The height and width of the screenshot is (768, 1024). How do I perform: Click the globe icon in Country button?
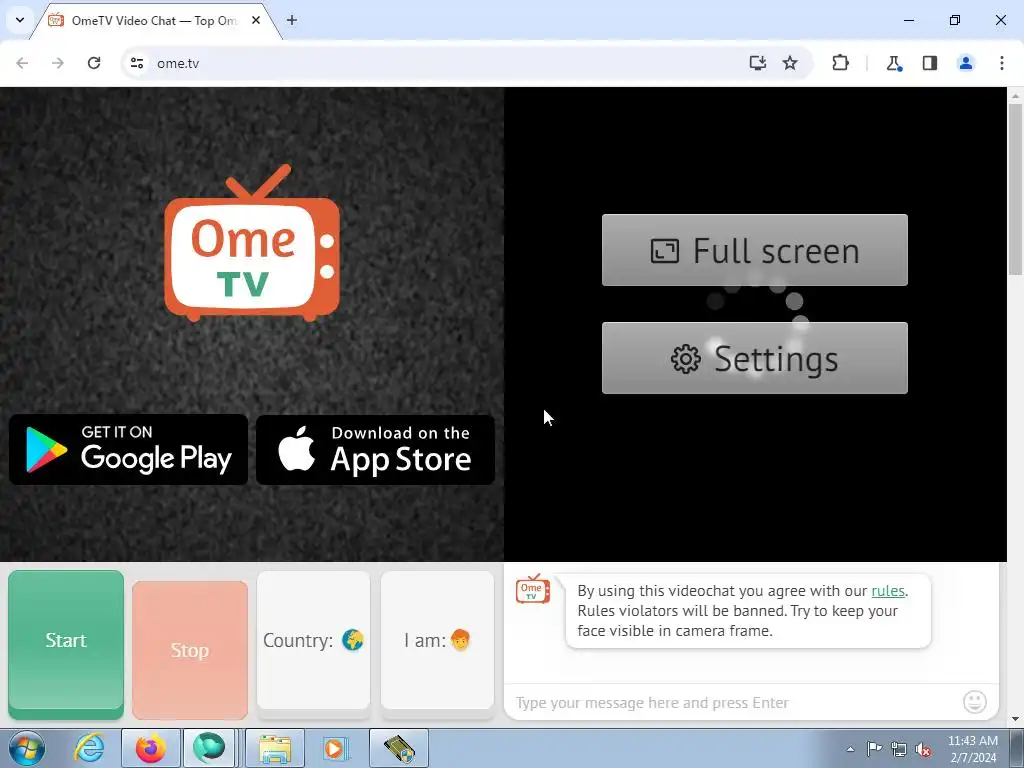click(353, 640)
